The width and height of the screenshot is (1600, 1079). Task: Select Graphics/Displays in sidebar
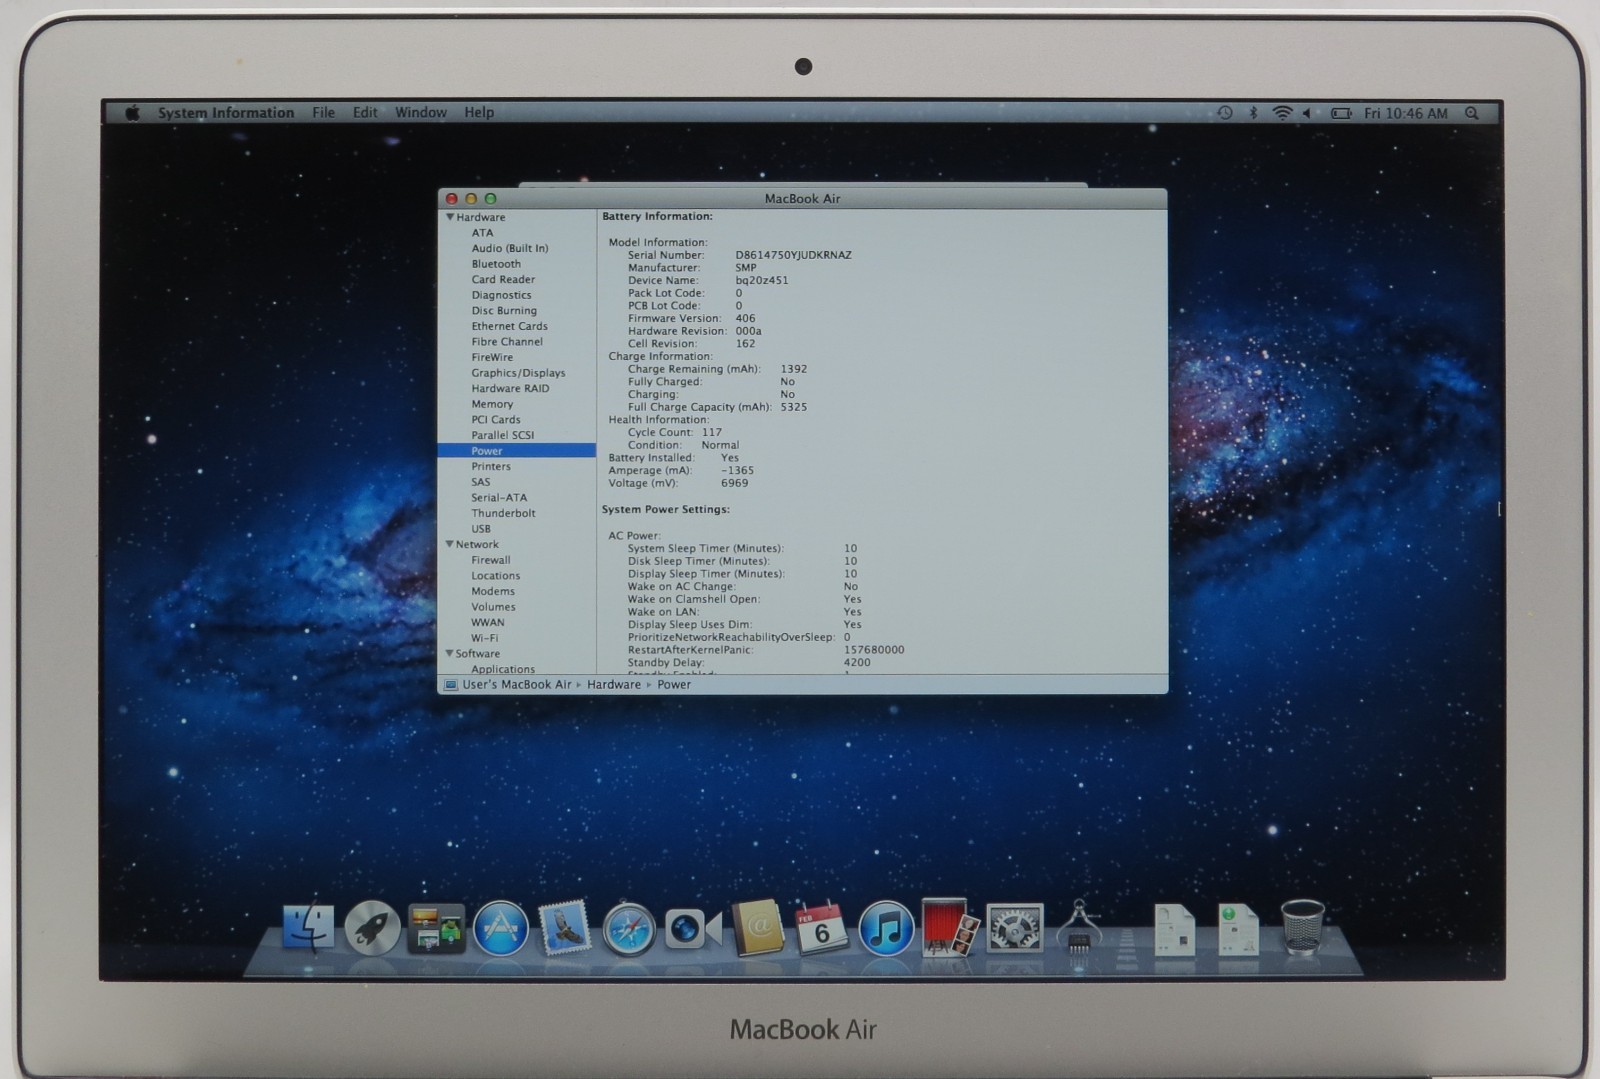pos(516,373)
